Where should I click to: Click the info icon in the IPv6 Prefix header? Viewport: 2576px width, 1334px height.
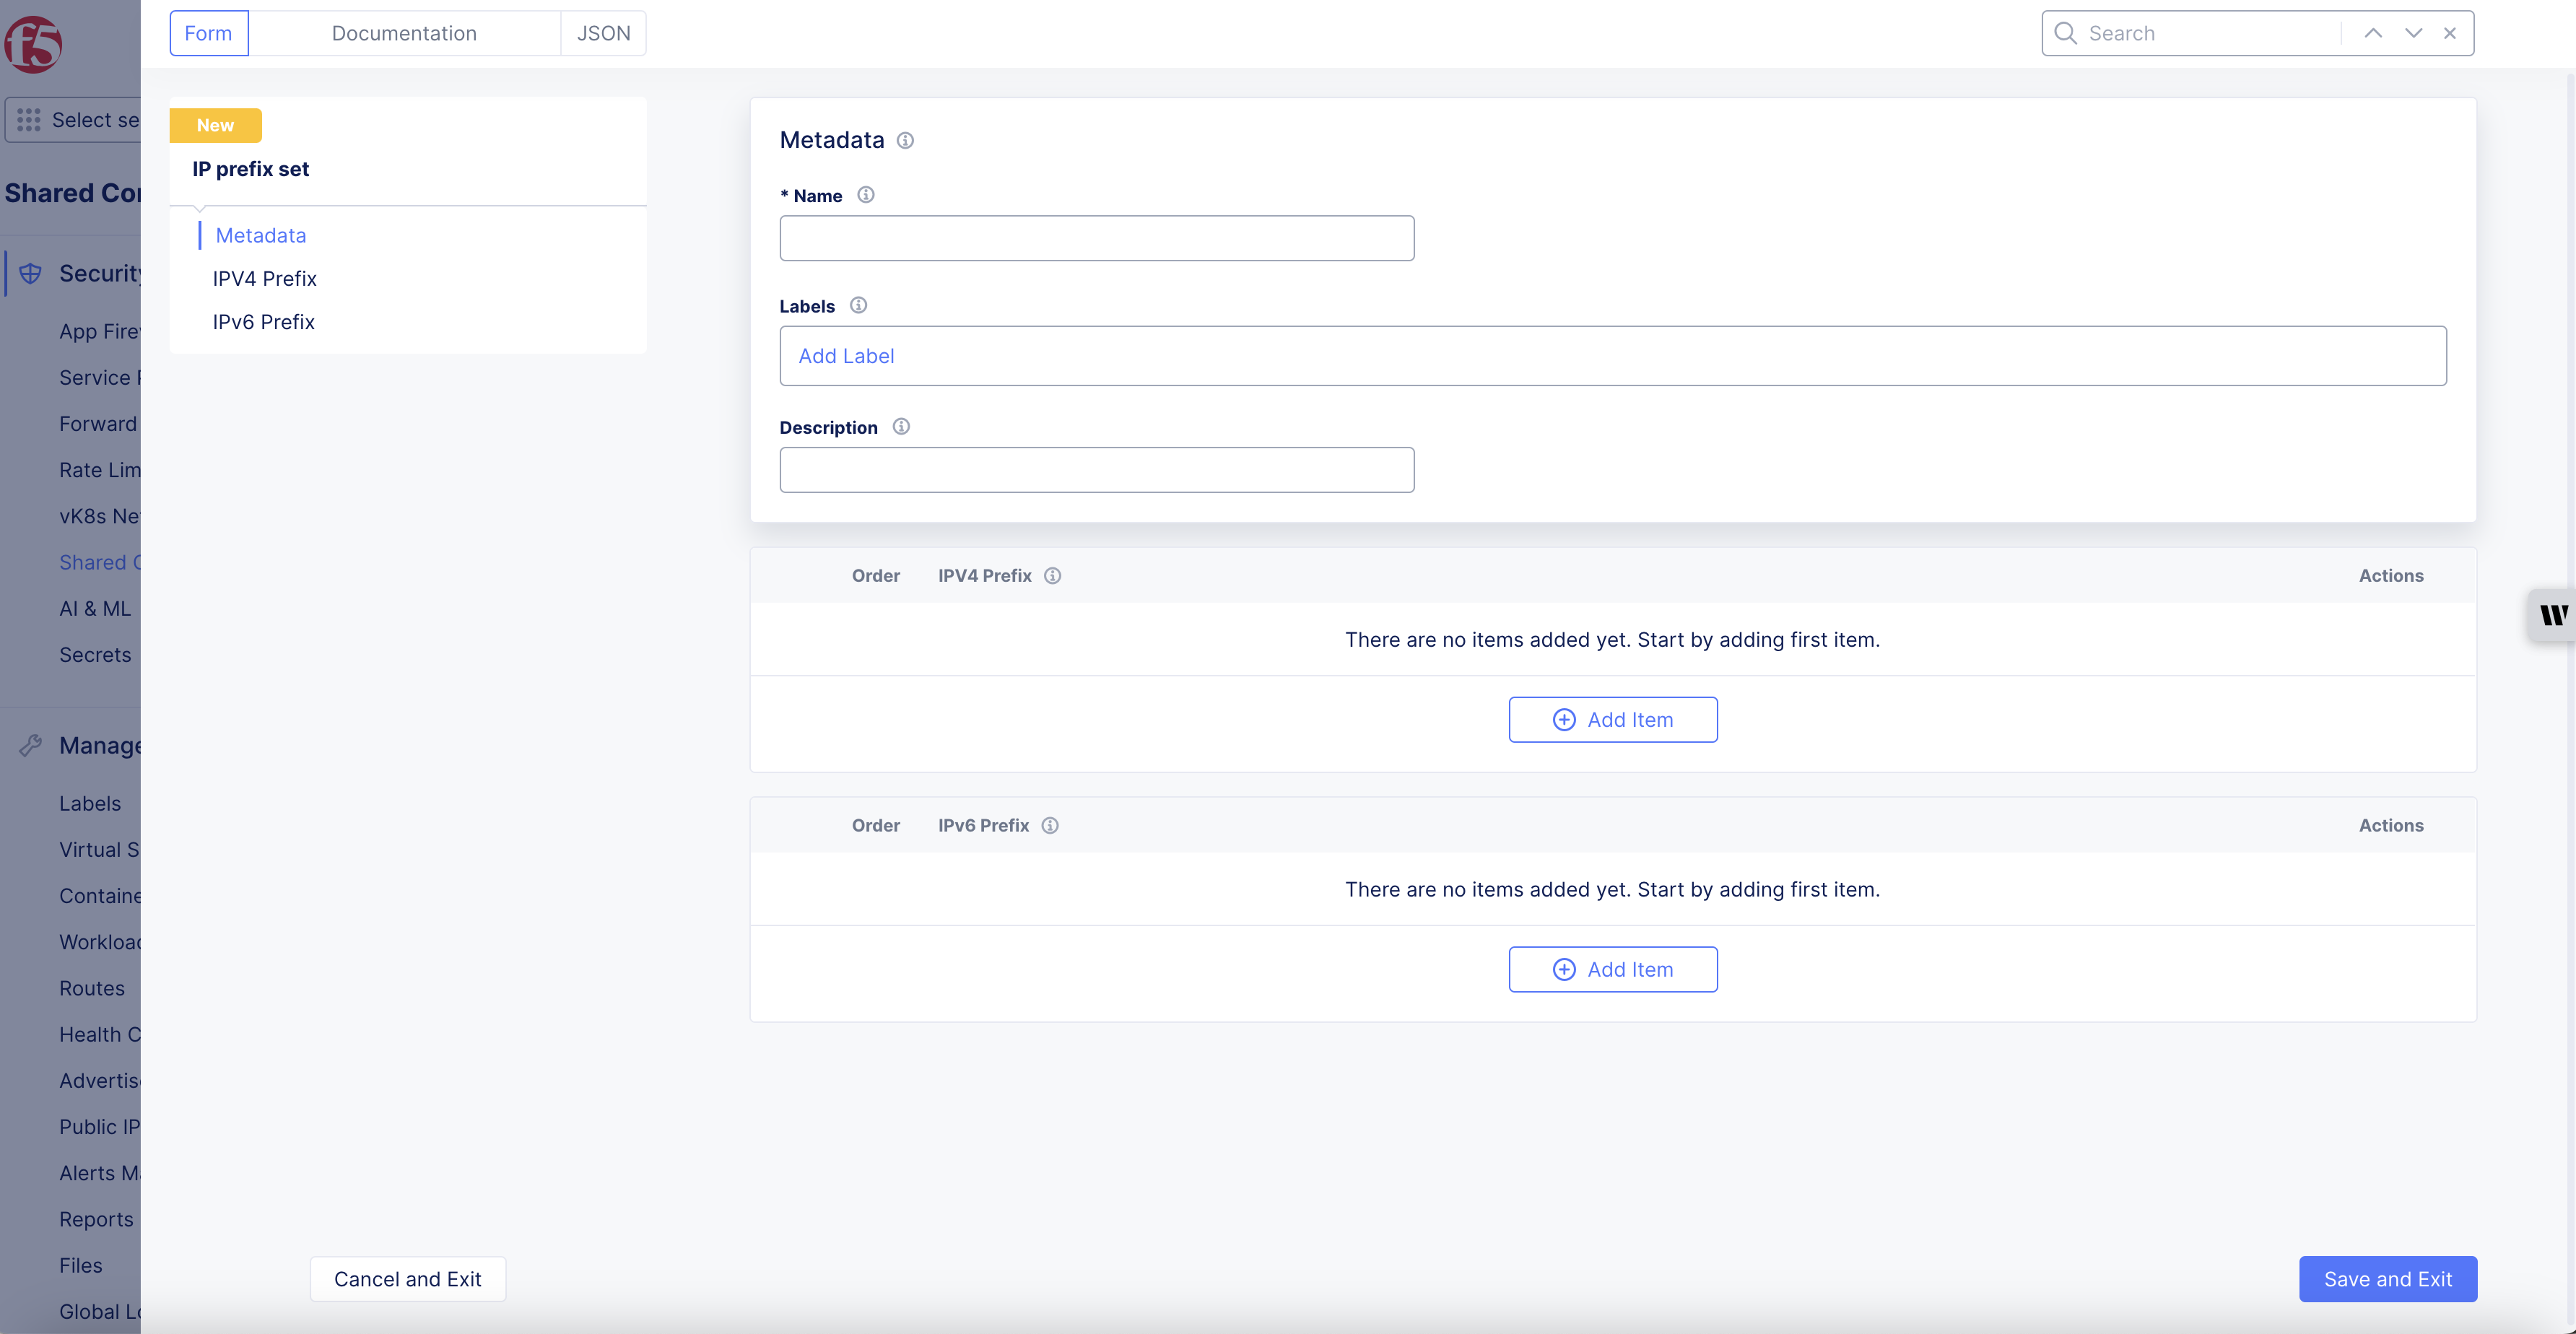1050,825
